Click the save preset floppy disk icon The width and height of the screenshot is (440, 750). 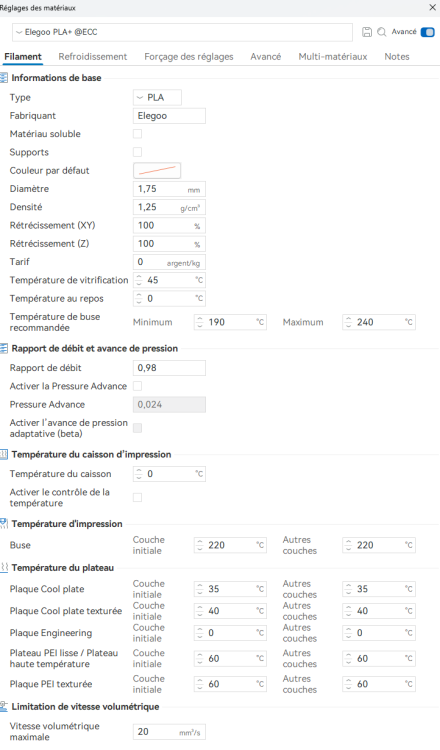pos(367,32)
